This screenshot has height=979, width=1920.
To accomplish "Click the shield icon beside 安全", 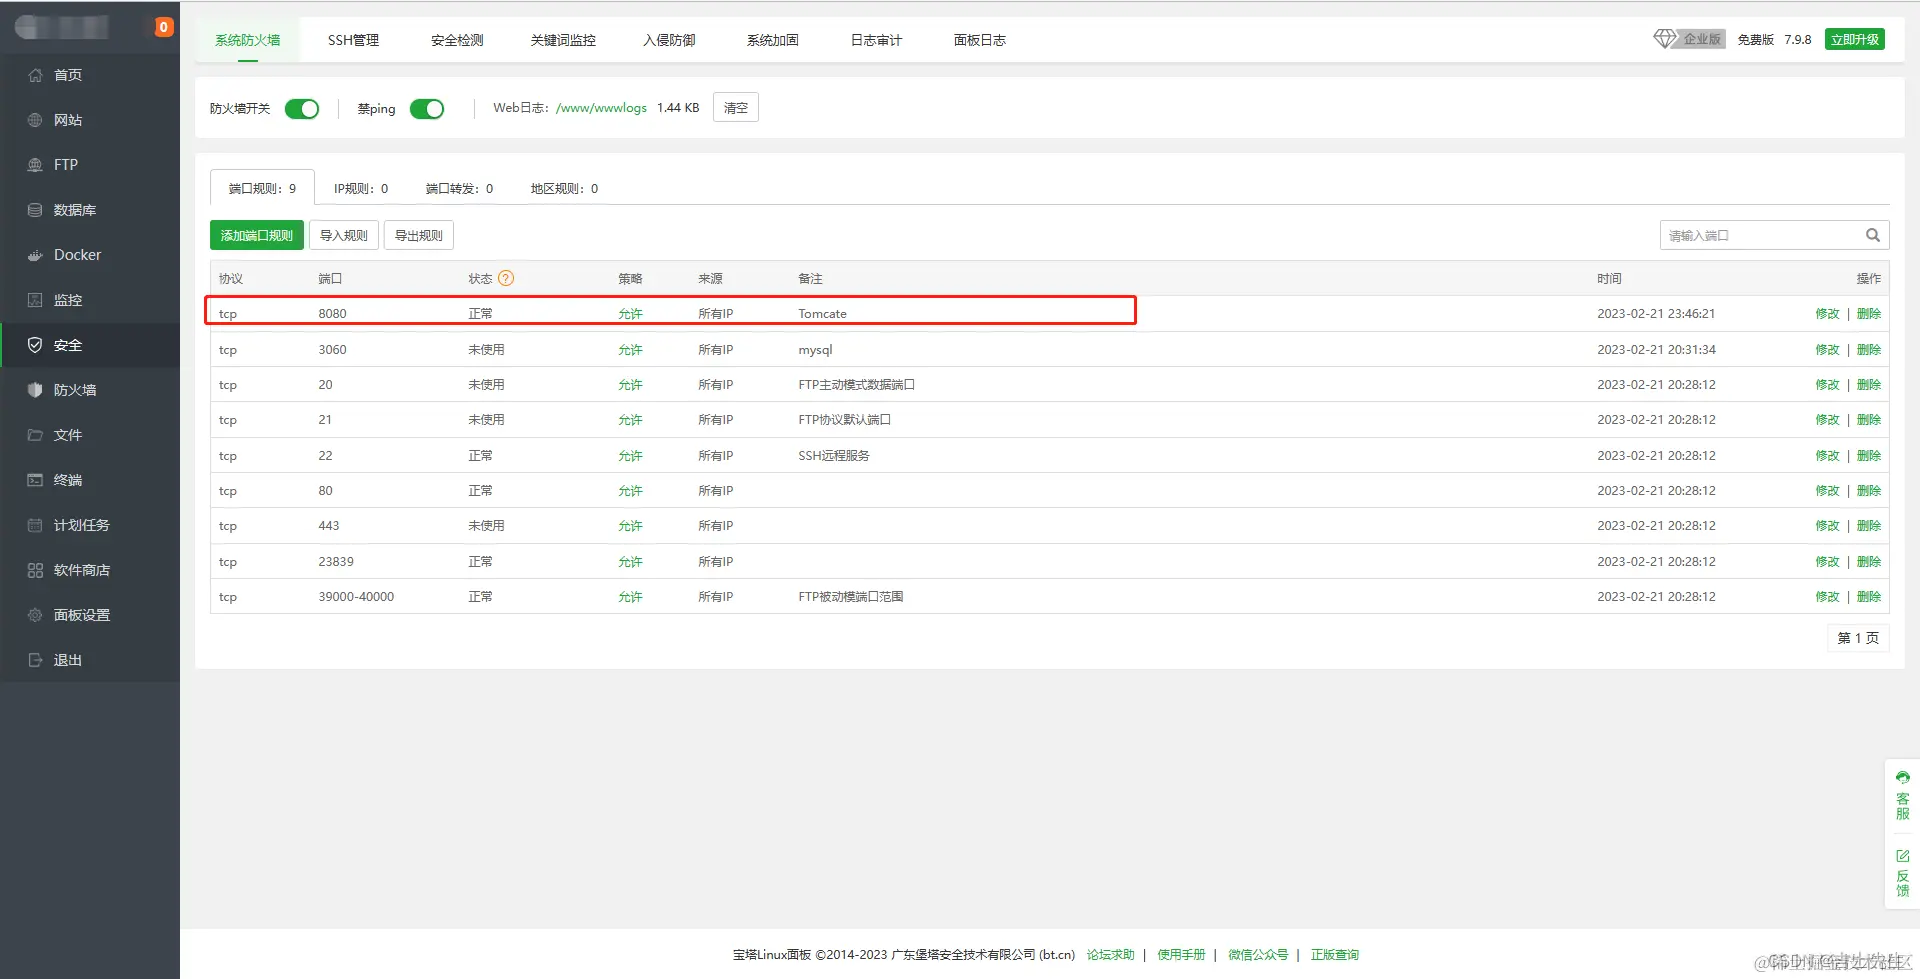I will click(x=35, y=345).
